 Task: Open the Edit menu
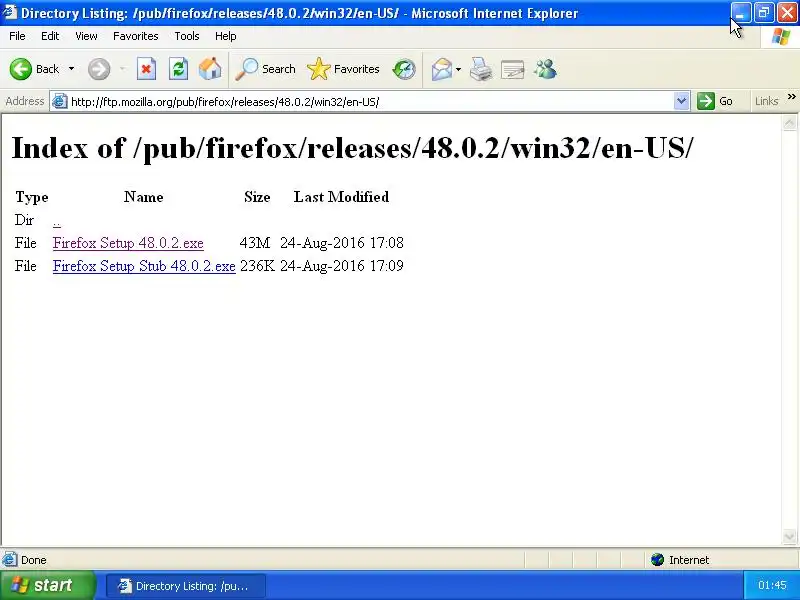click(50, 36)
